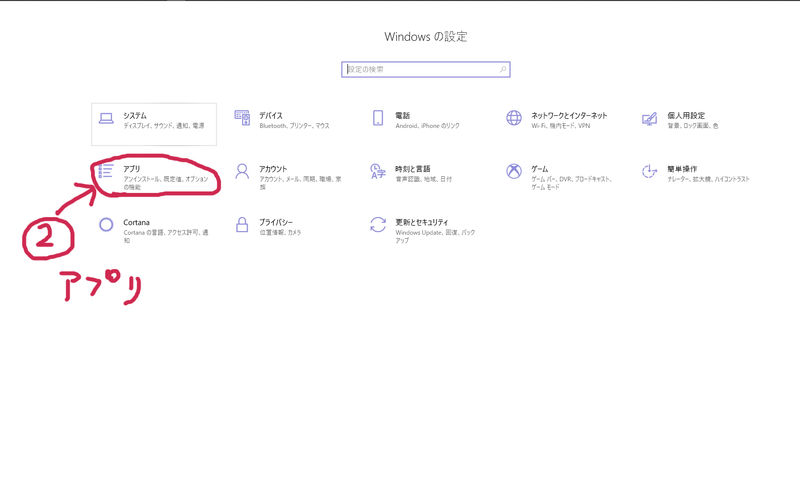The width and height of the screenshot is (800, 490).
Task: Select the Phone icon
Action: (378, 118)
